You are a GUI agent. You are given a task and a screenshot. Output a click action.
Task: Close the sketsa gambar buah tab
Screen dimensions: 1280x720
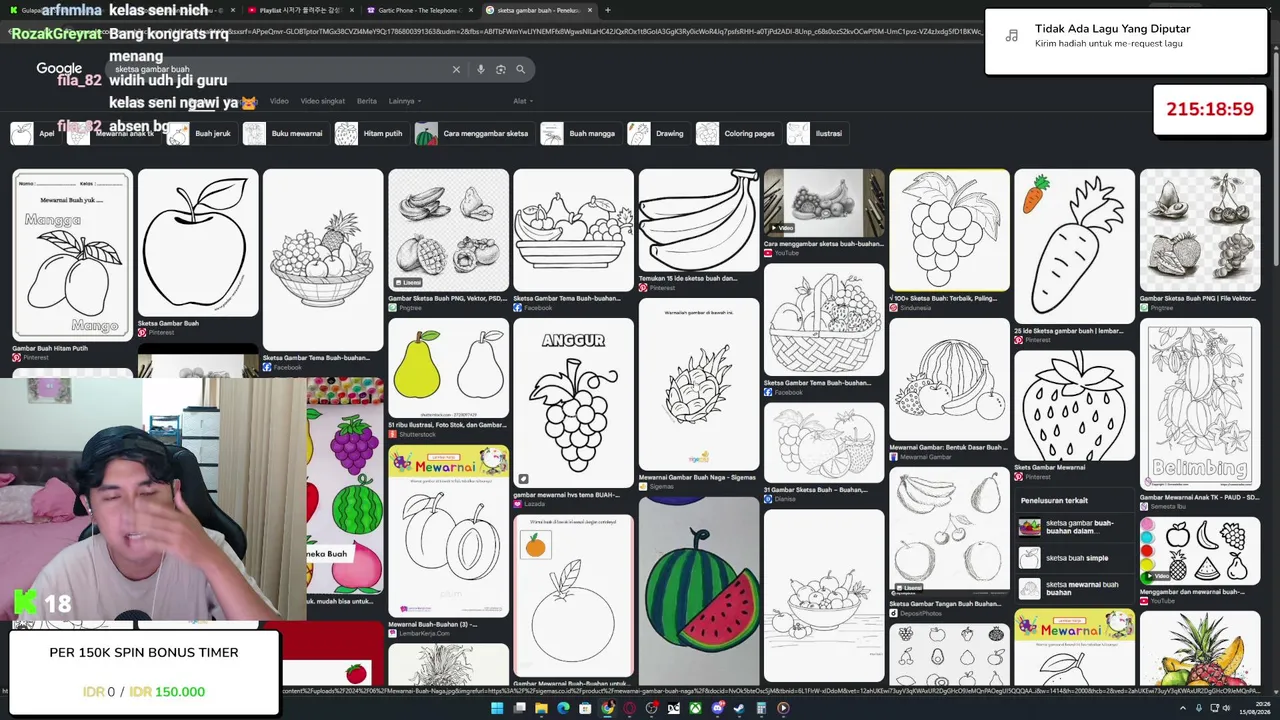tap(590, 10)
